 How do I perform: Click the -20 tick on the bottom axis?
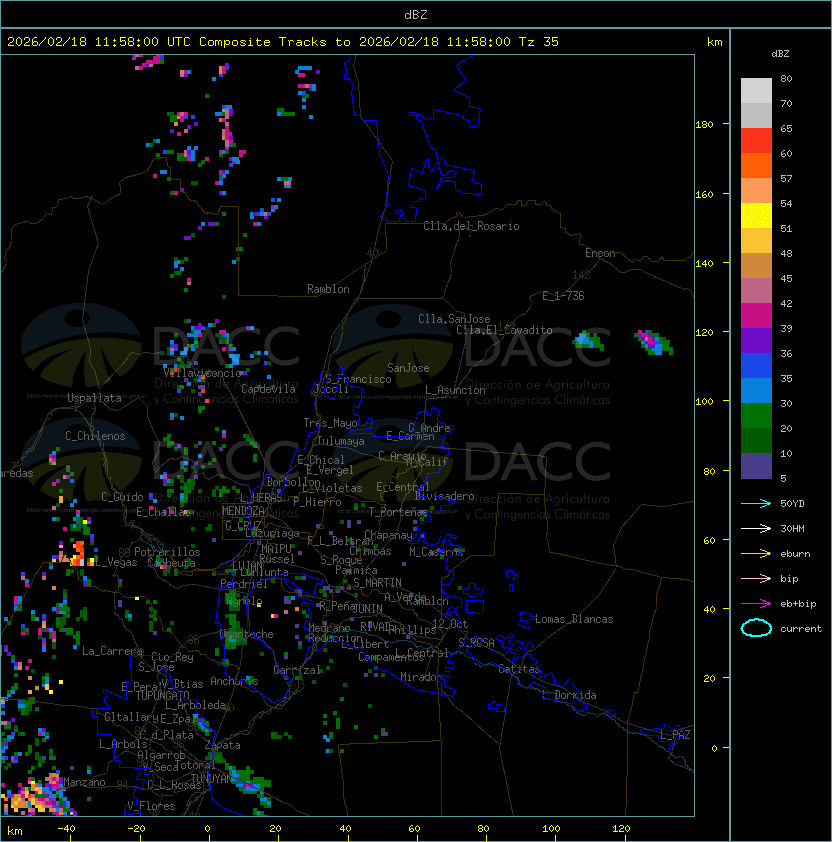click(x=136, y=829)
